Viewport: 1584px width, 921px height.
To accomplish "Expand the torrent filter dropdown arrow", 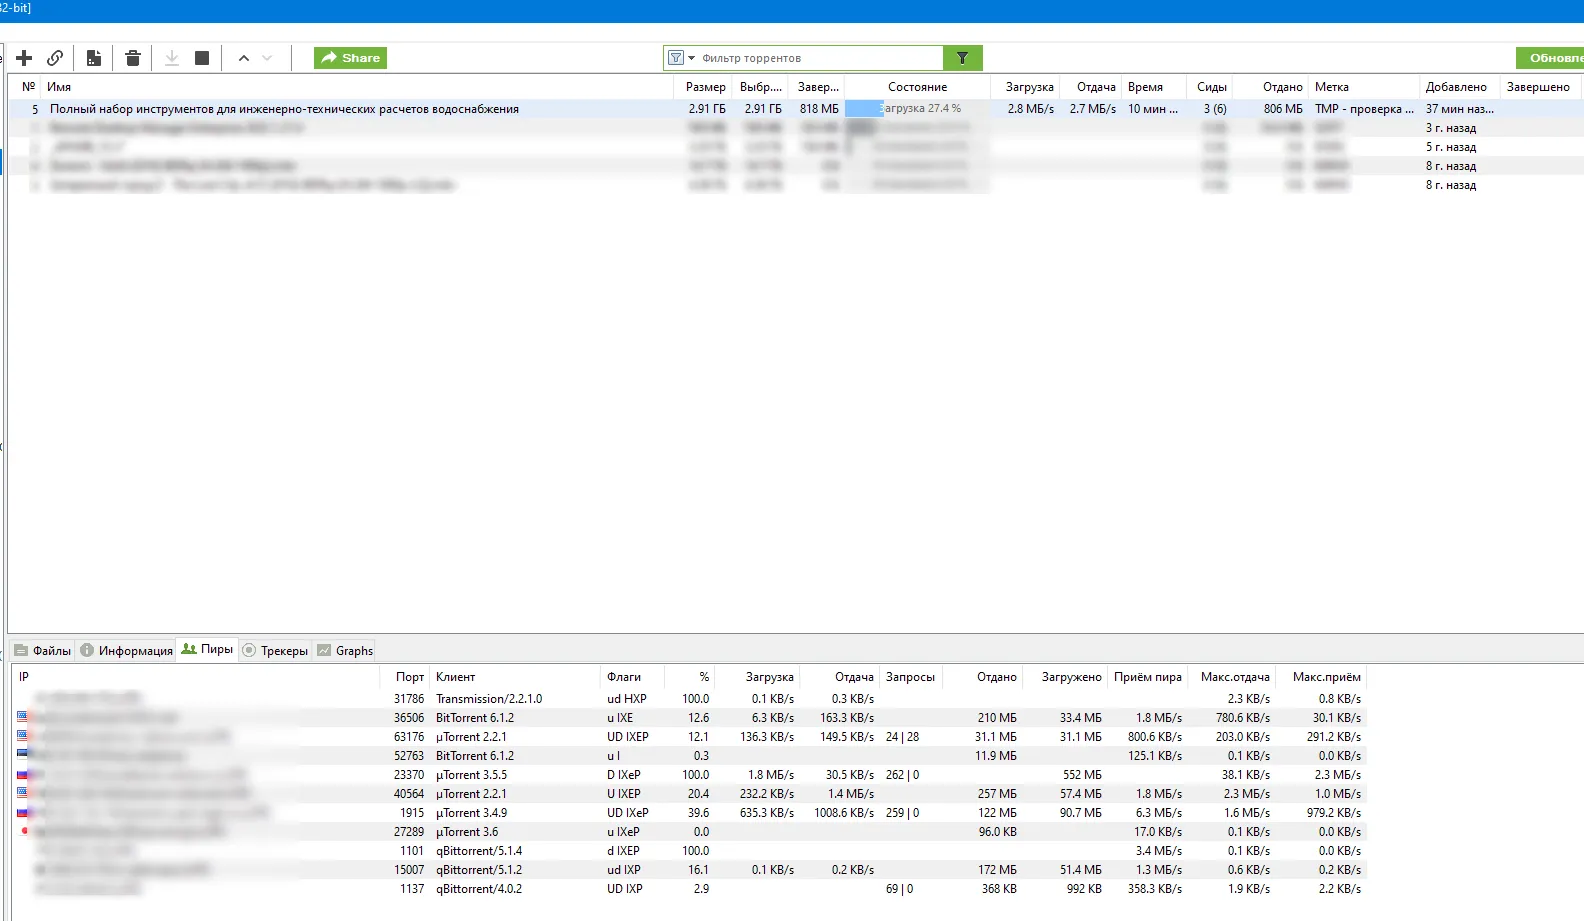I will pos(691,58).
